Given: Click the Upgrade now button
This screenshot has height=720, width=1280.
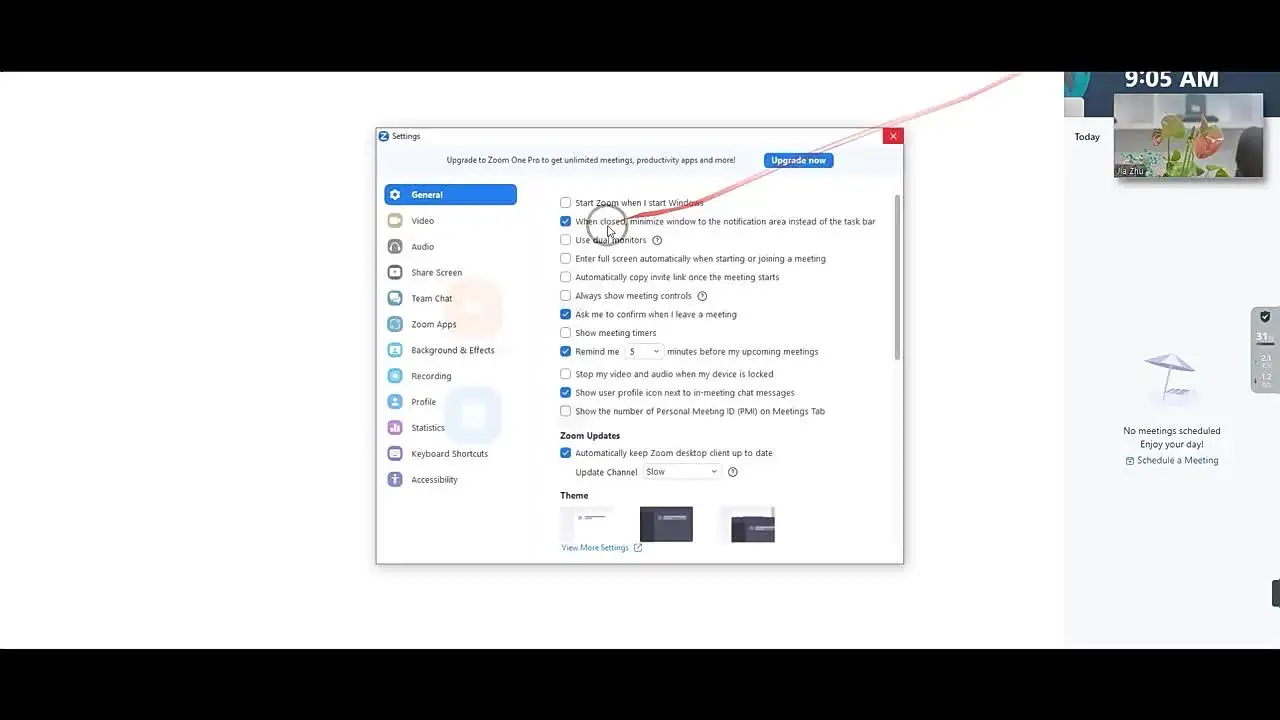Looking at the screenshot, I should pos(798,160).
